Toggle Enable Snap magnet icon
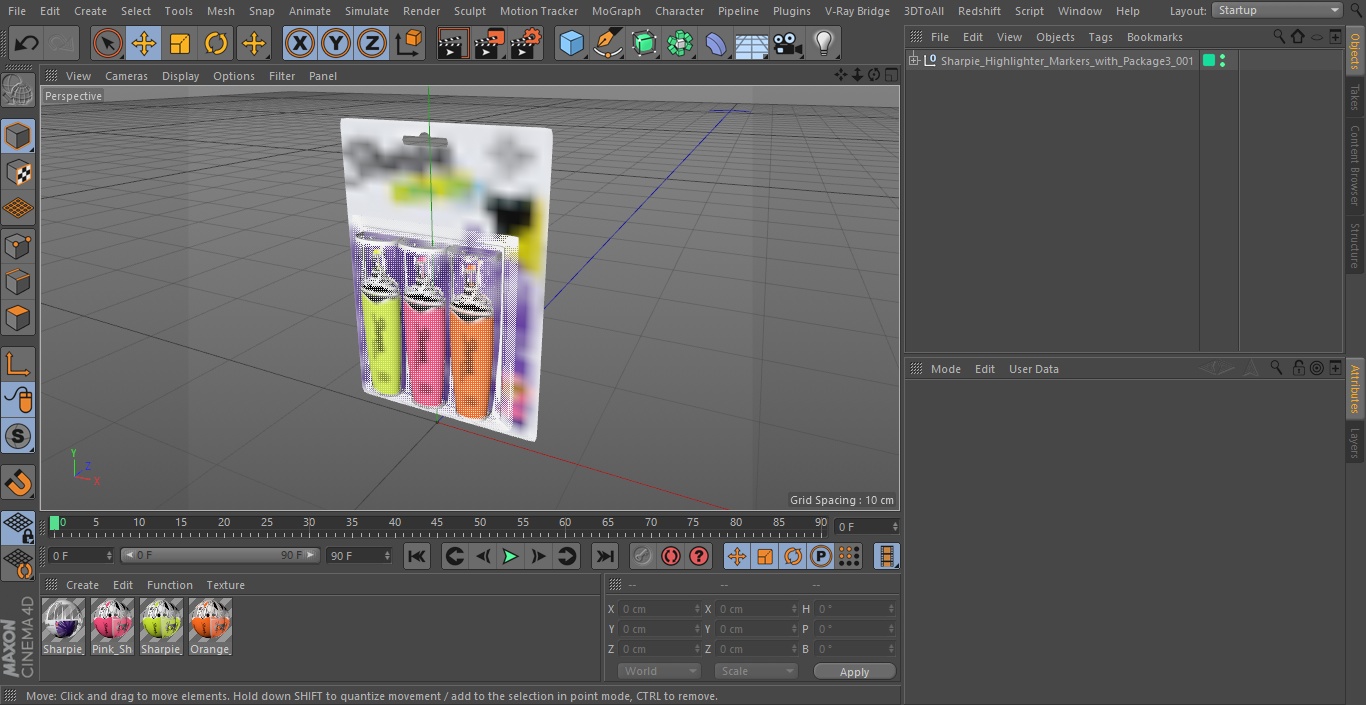The height and width of the screenshot is (705, 1366). (18, 484)
